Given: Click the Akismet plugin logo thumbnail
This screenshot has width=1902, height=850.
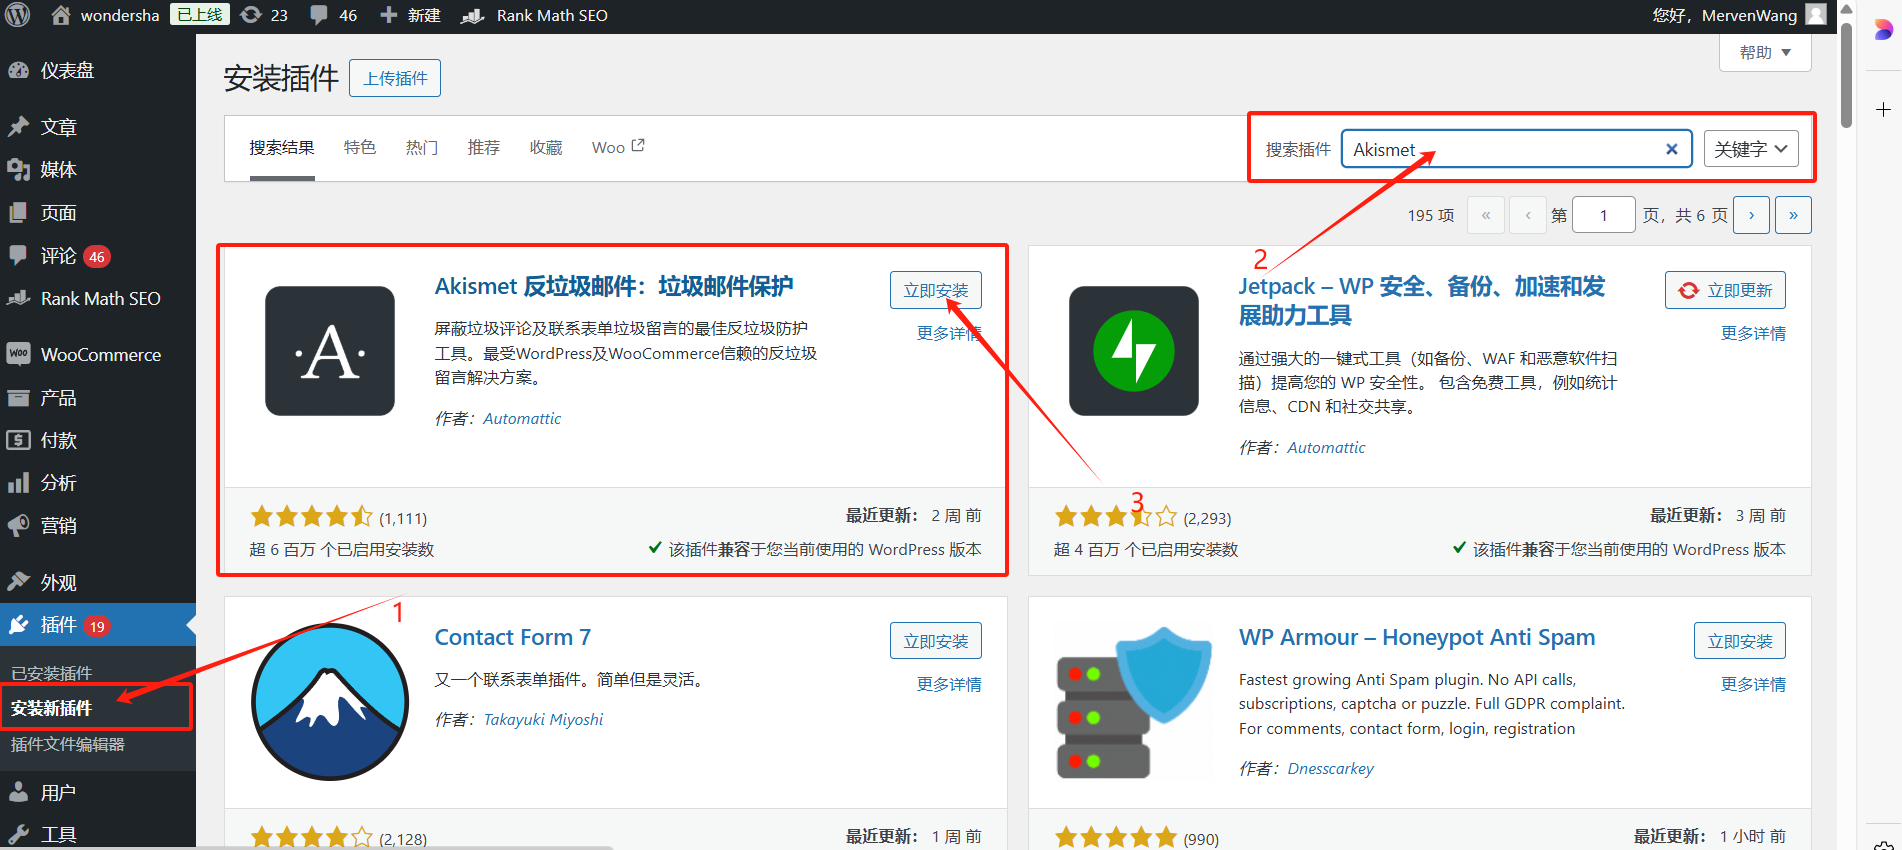Looking at the screenshot, I should 330,351.
